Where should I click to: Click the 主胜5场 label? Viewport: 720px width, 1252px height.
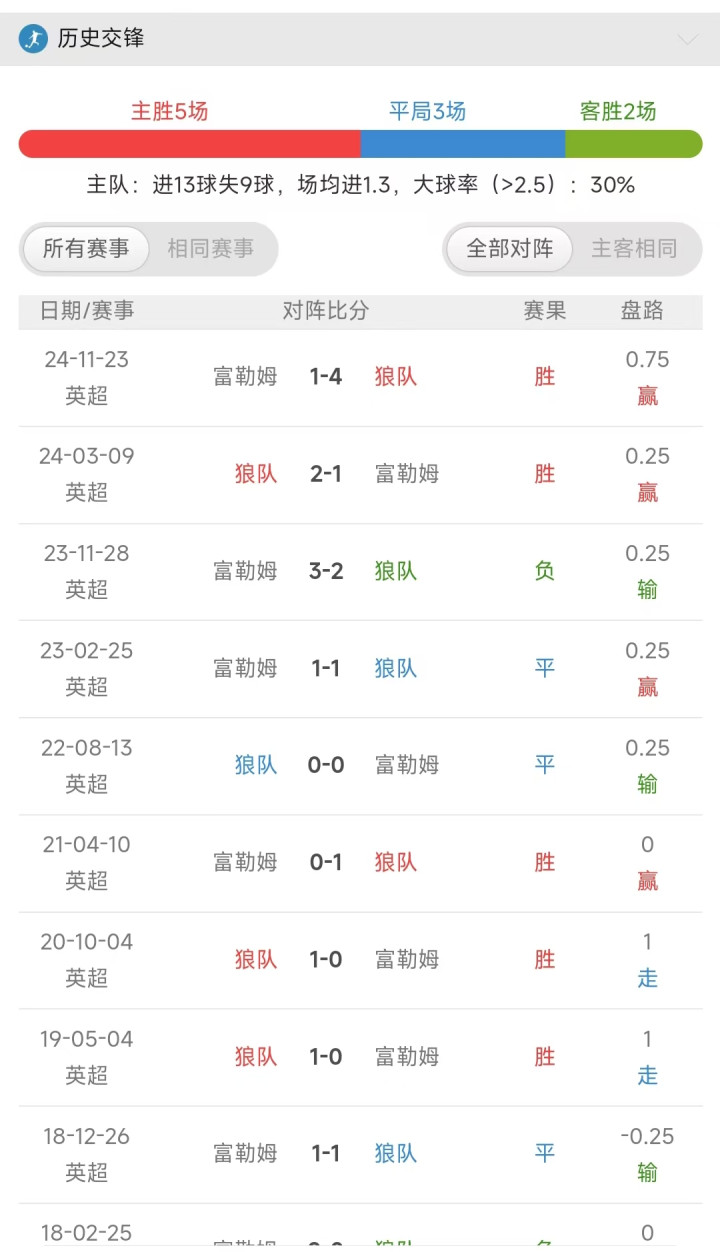pos(170,112)
